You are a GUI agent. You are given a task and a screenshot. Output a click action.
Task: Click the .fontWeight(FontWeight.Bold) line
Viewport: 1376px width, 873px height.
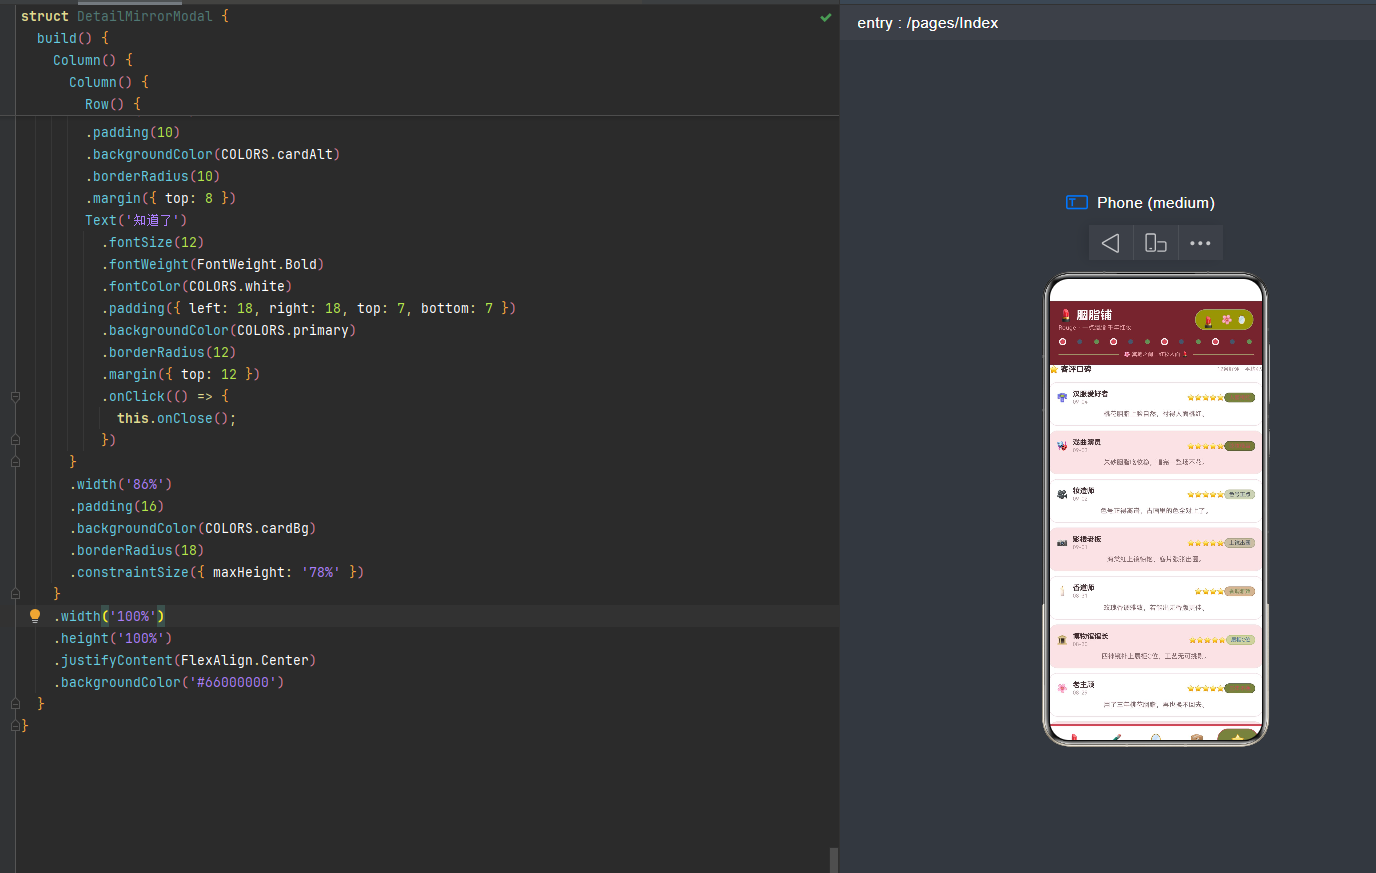click(213, 264)
